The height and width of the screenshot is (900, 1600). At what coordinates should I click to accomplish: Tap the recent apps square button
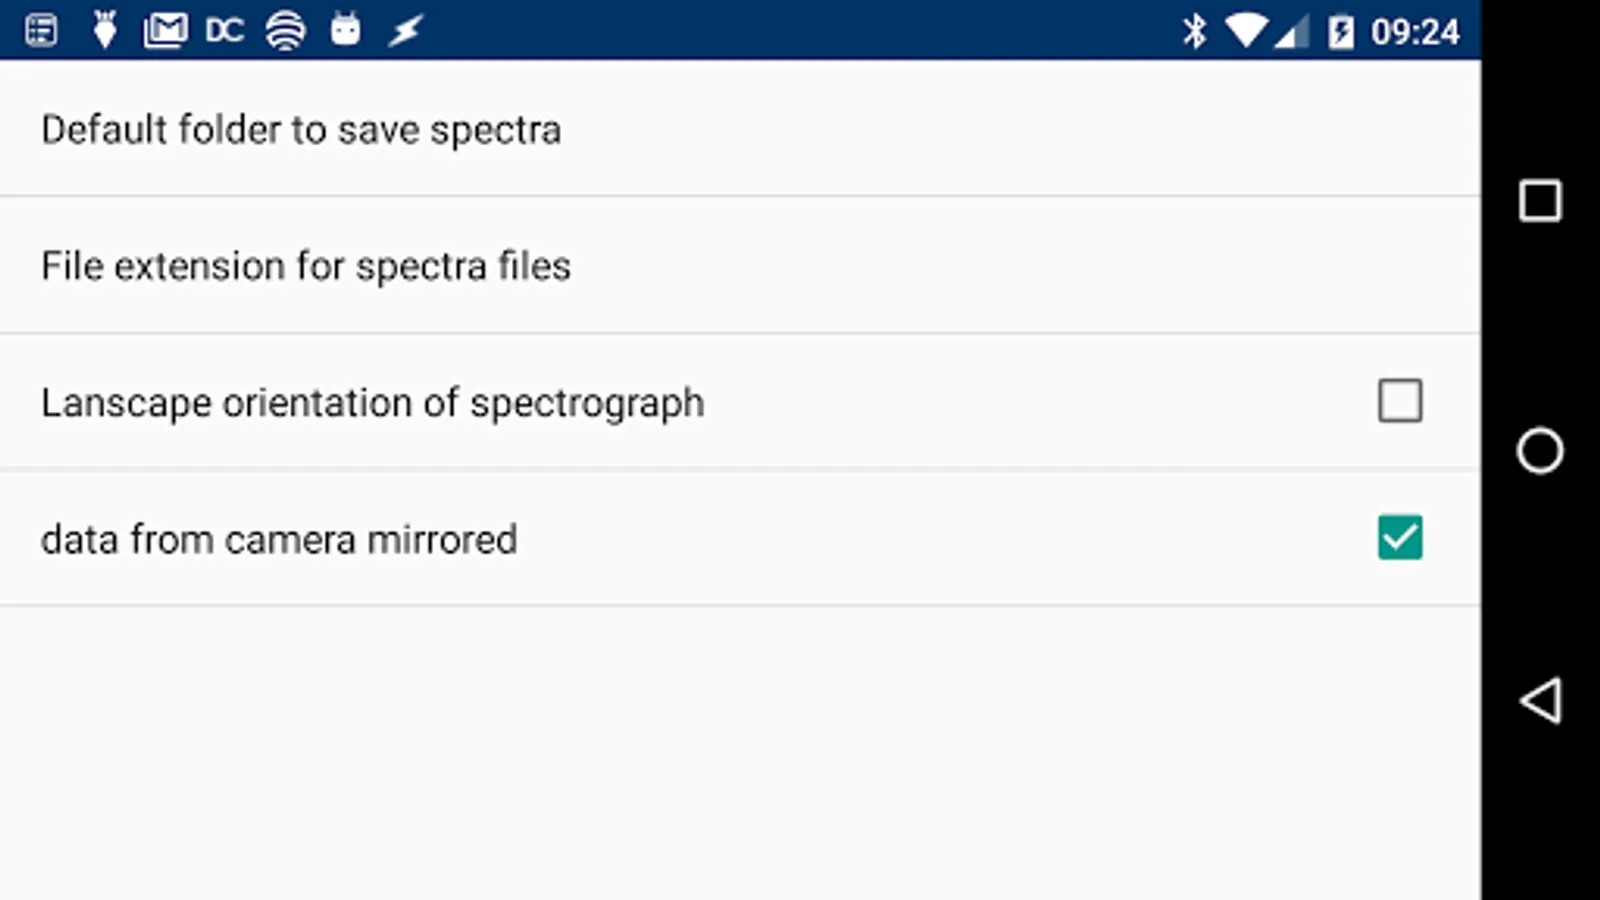[x=1540, y=201]
